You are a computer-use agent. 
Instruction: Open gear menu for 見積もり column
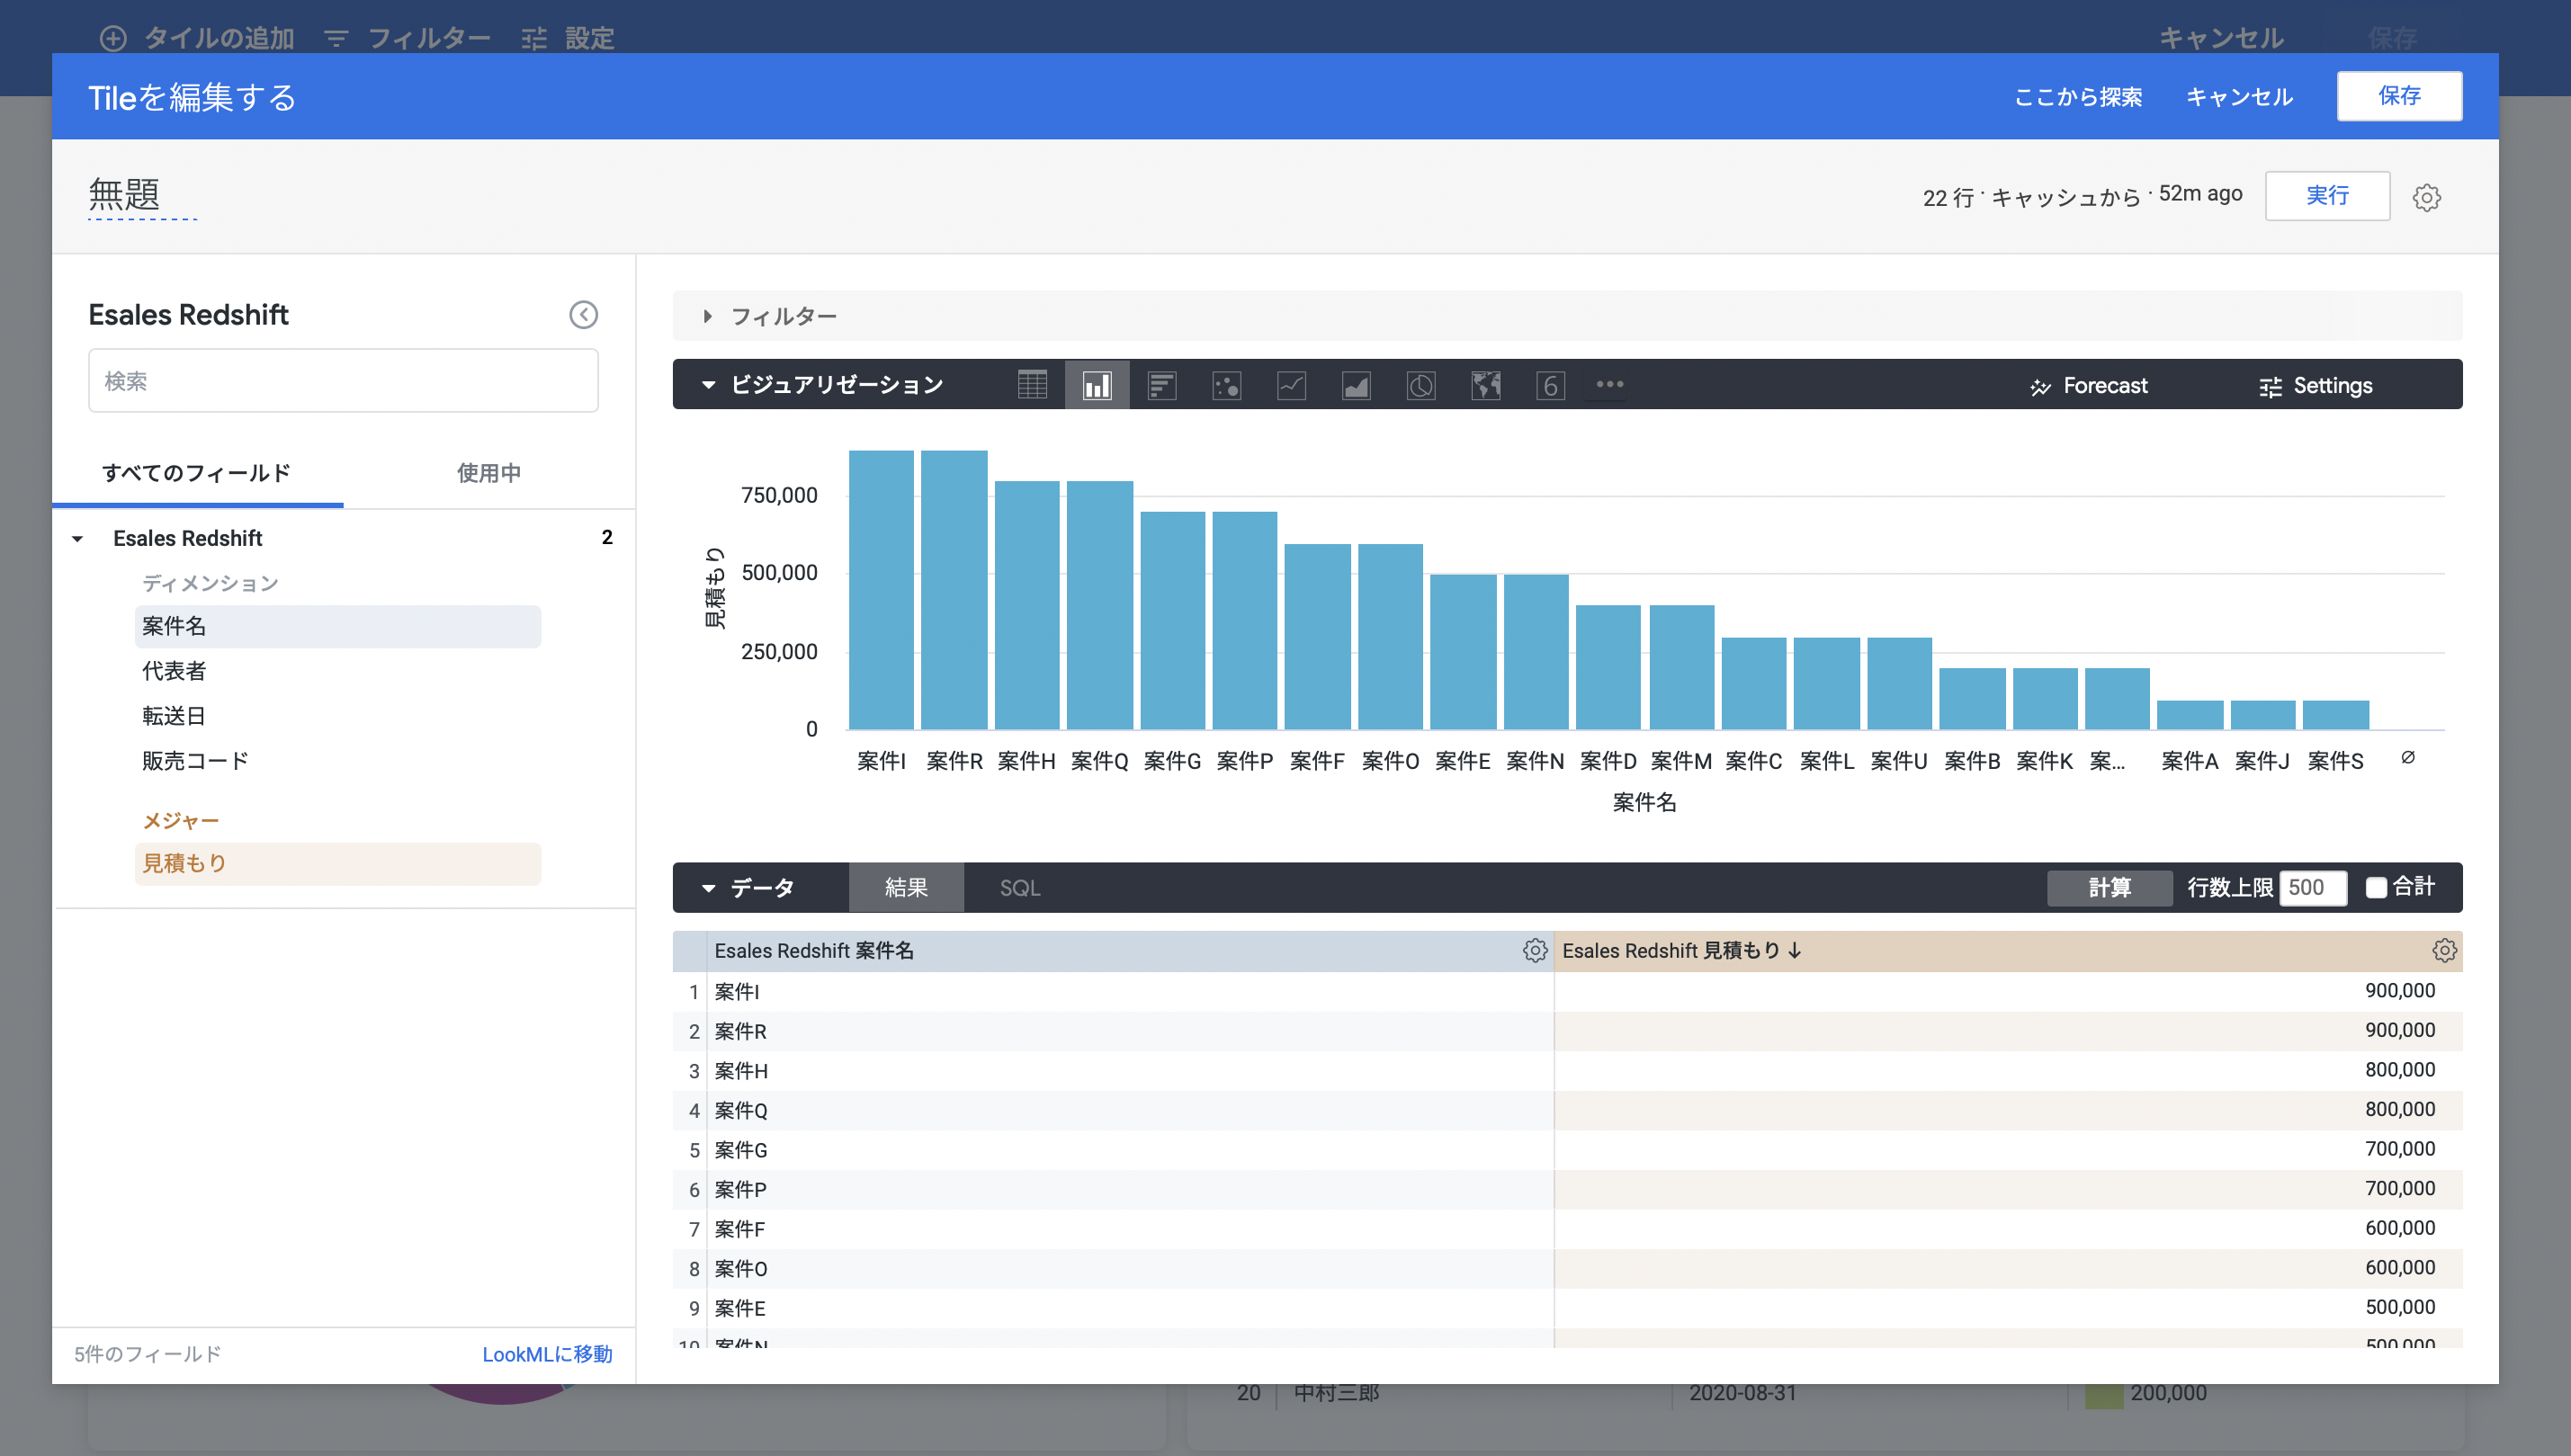[x=2444, y=951]
